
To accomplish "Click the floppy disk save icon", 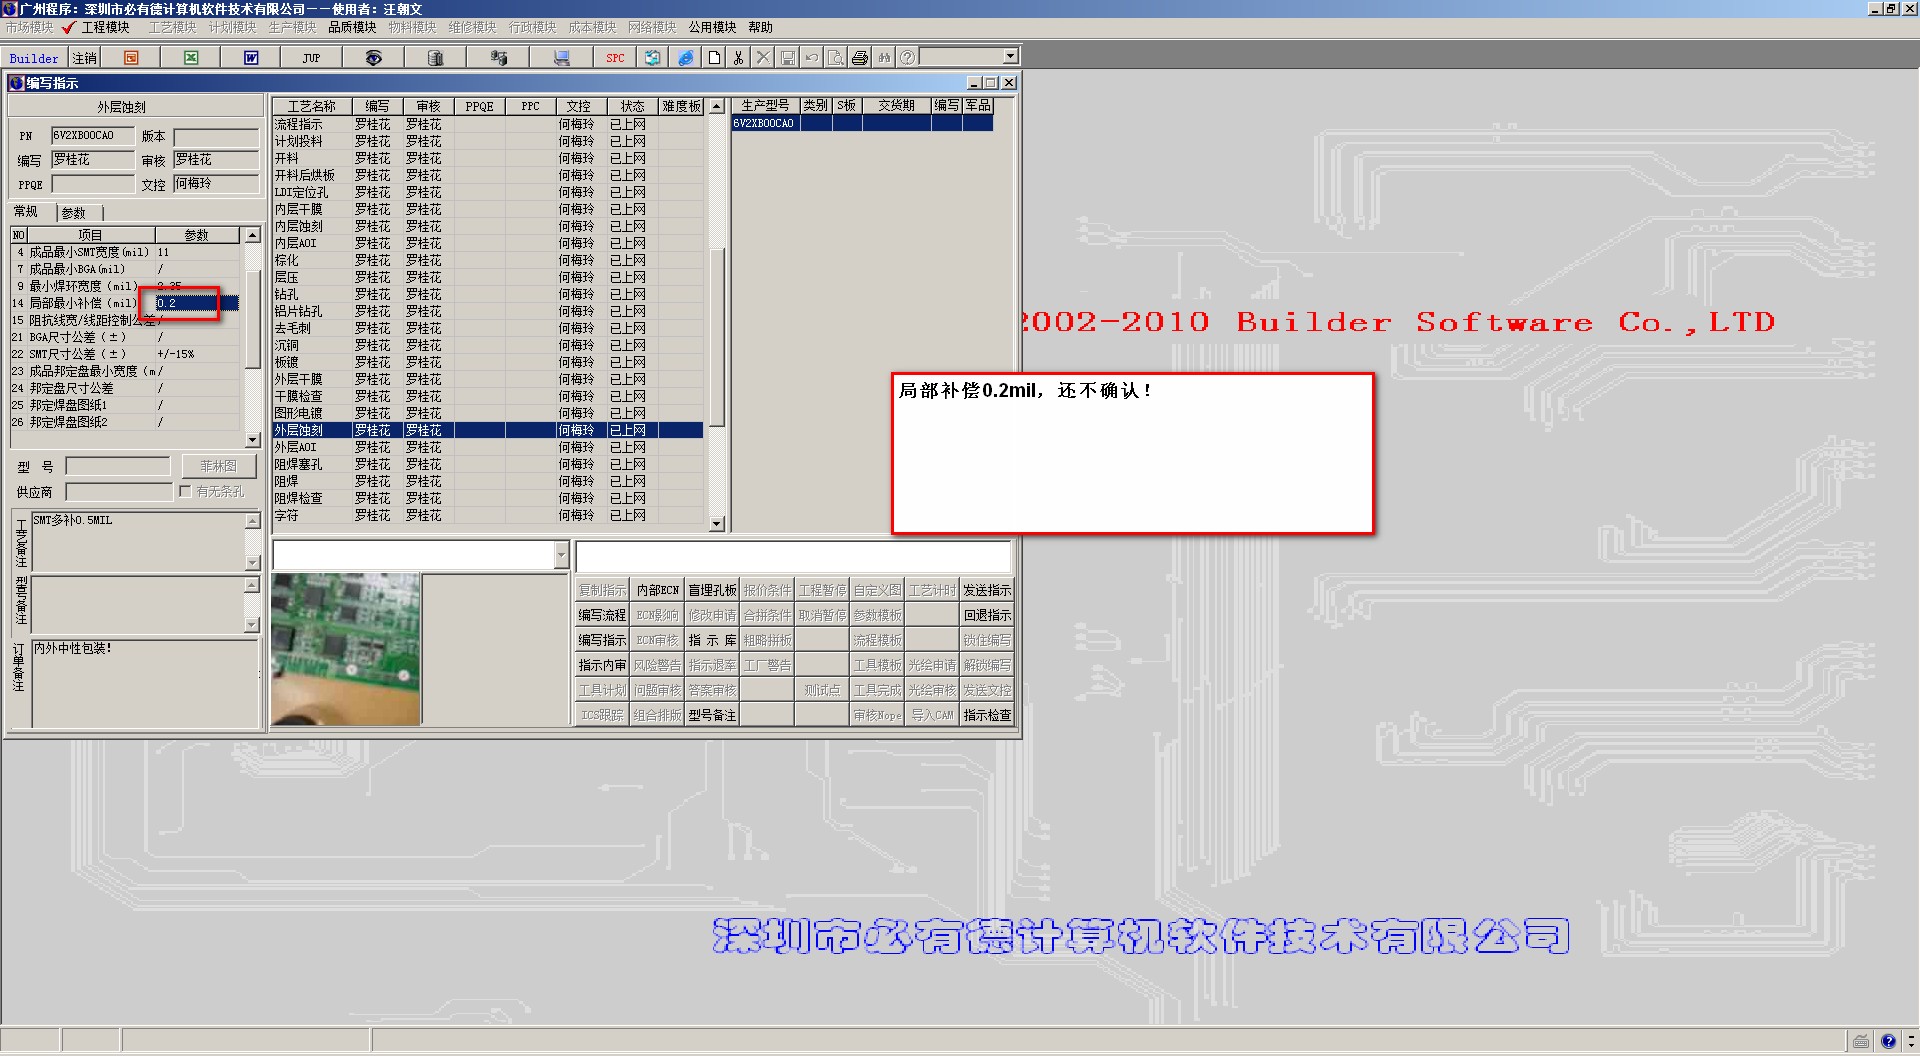I will pyautogui.click(x=787, y=58).
